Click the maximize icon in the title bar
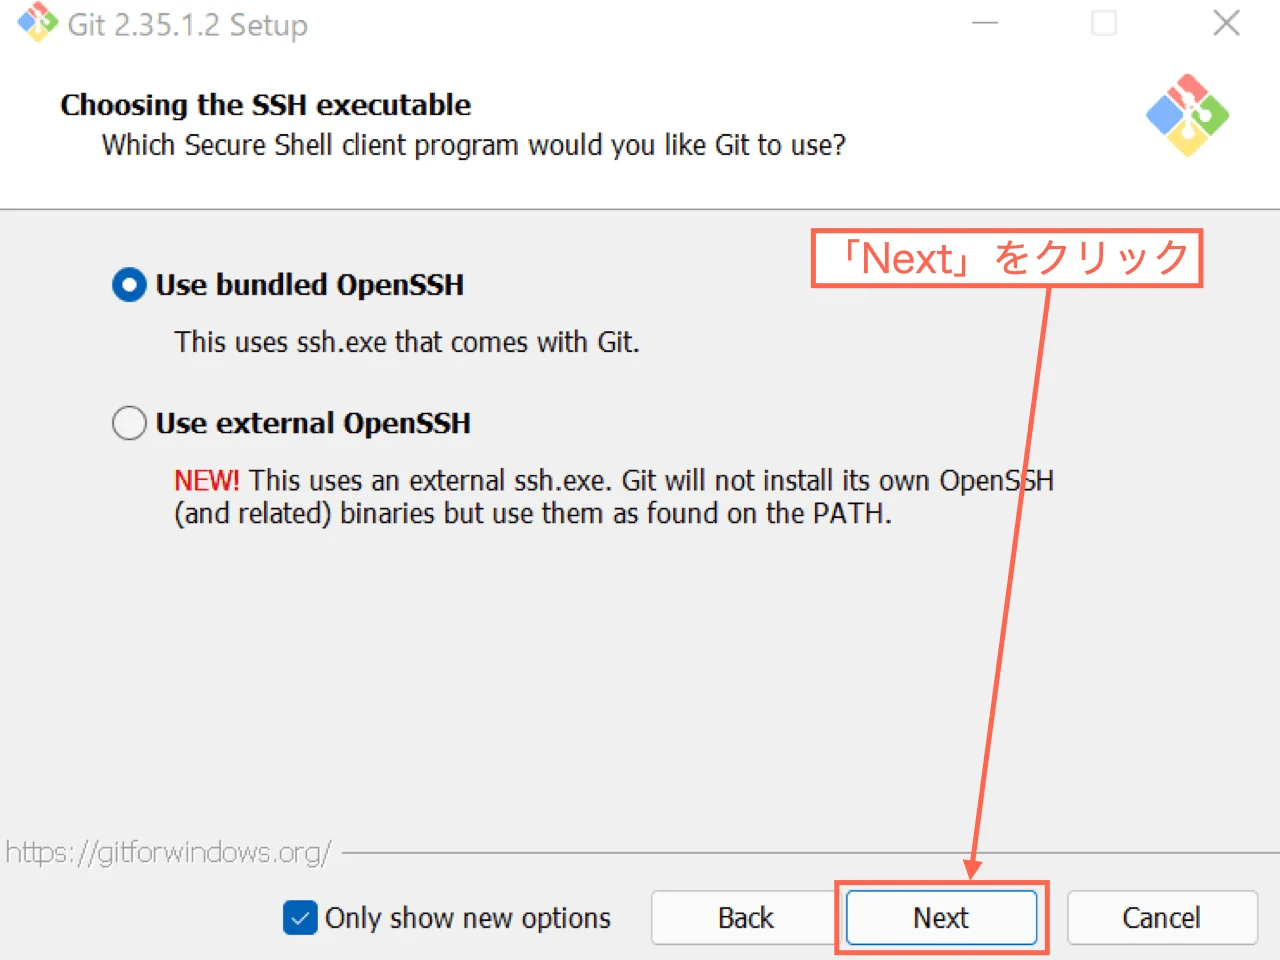1280x960 pixels. pyautogui.click(x=1104, y=22)
